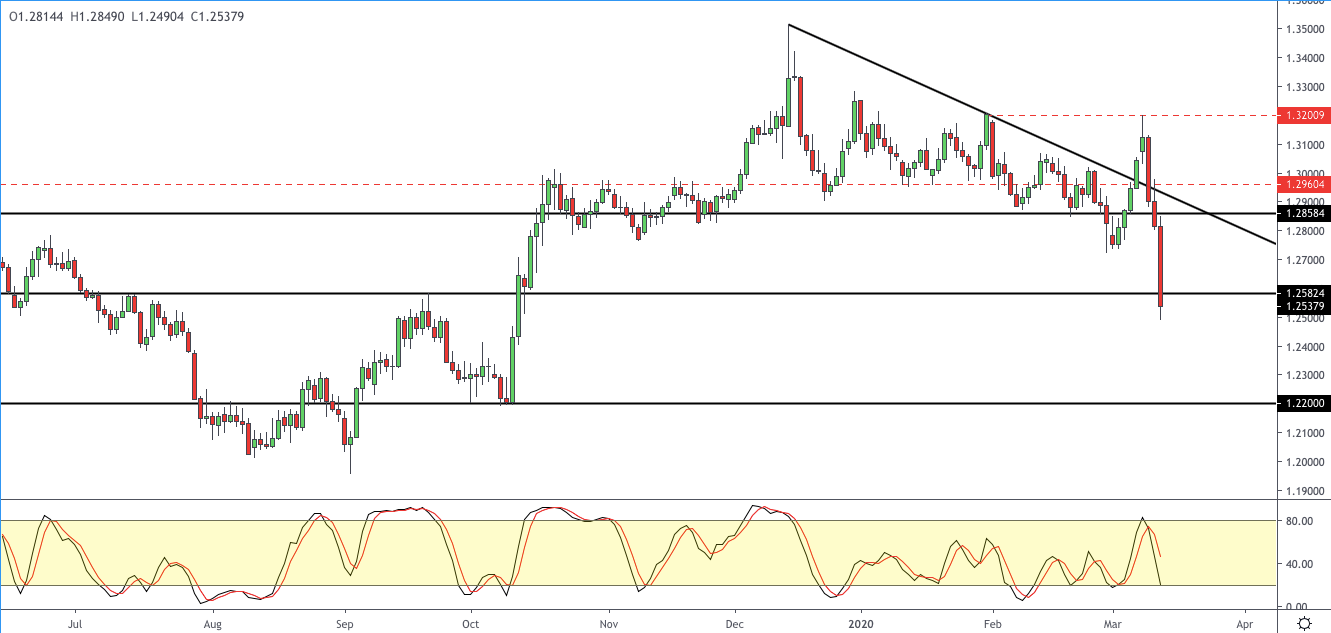Click the Apr label on time axis
This screenshot has width=1331, height=633.
(1246, 622)
